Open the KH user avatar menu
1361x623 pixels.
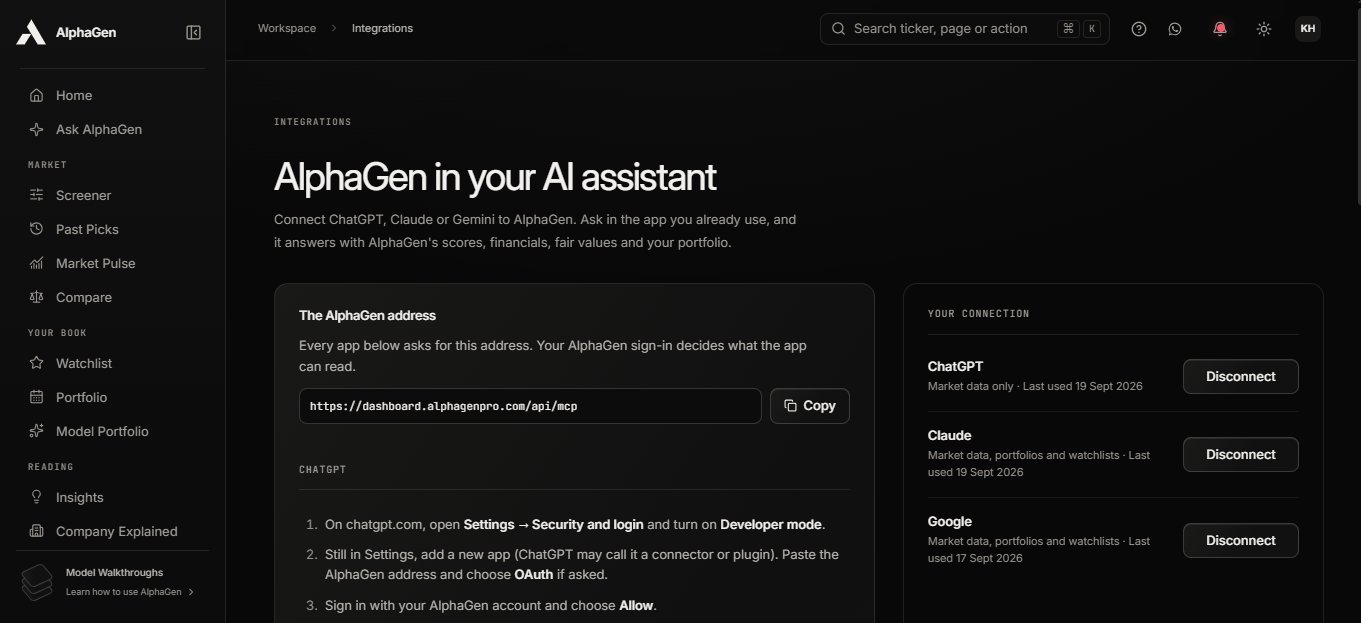click(x=1308, y=29)
